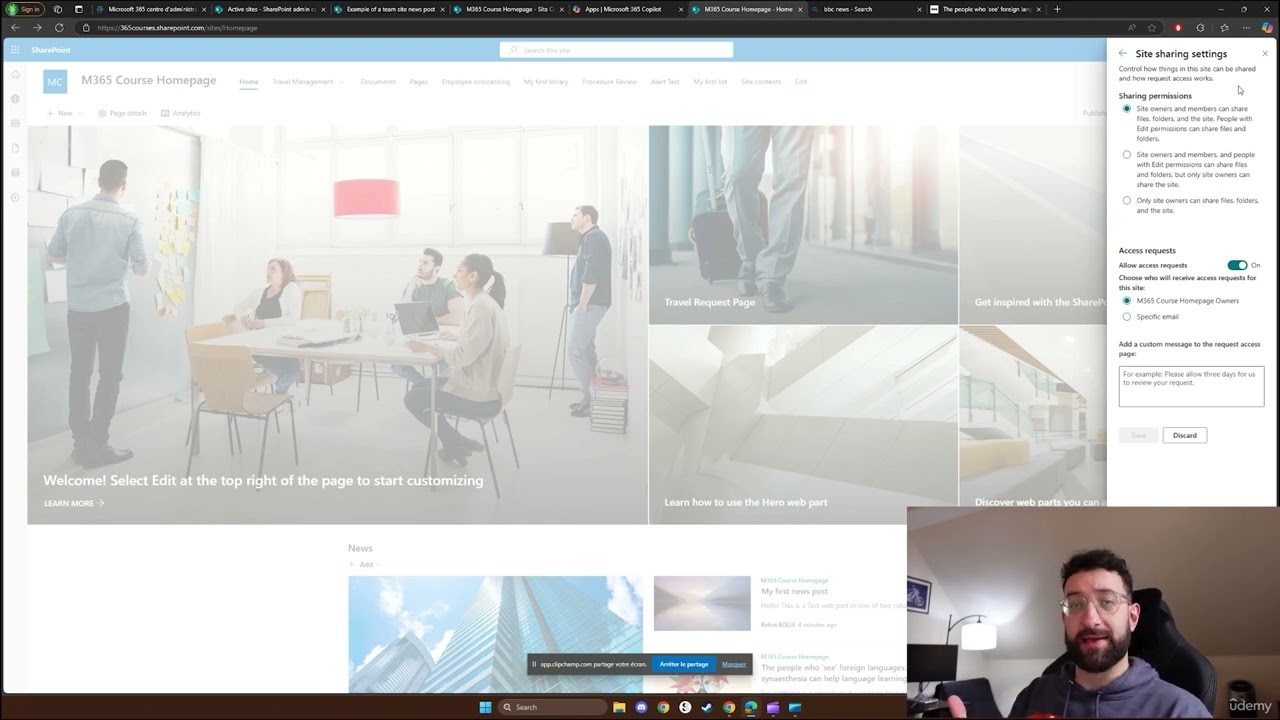Open the Procedure Review nav link

click(609, 82)
